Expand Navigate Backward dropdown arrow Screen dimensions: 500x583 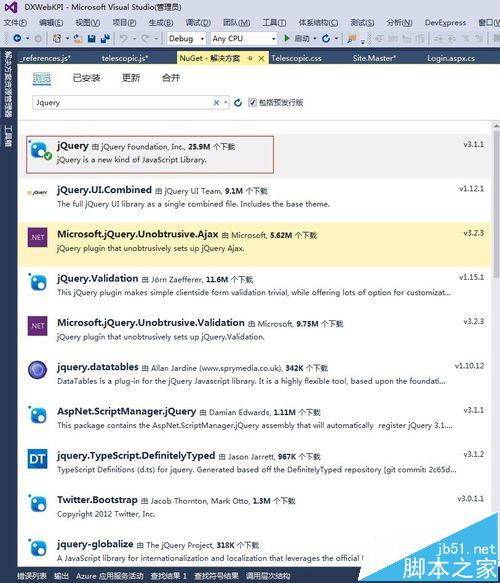pos(28,38)
